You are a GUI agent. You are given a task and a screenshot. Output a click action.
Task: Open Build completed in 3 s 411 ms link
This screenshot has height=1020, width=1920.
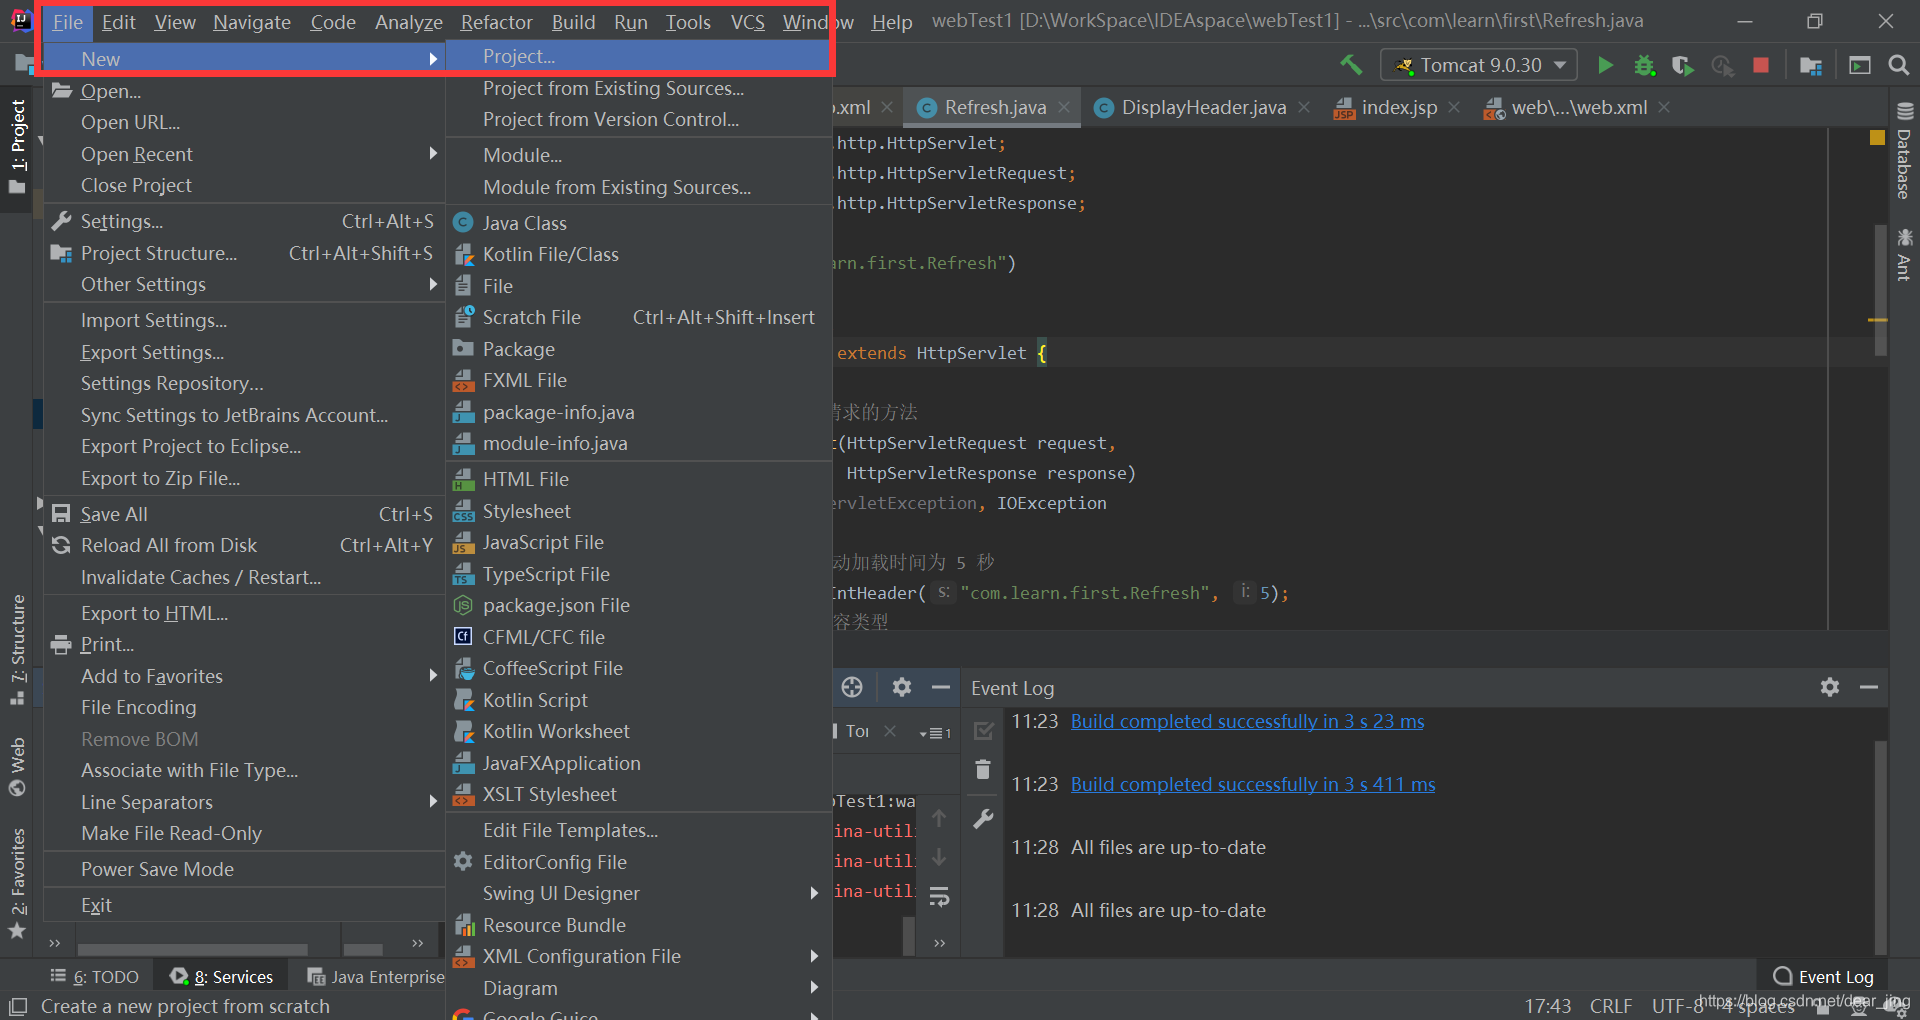1253,784
